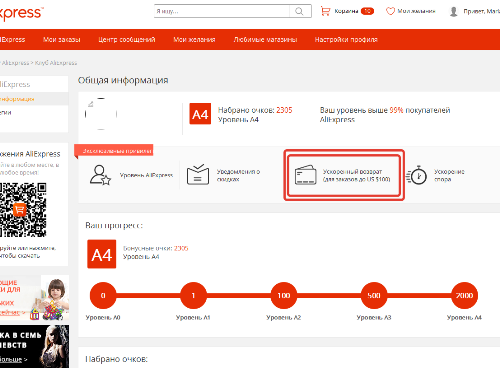This screenshot has height=368, width=500.
Task: Open Мои желания in the navigation bar
Action: pos(194,40)
